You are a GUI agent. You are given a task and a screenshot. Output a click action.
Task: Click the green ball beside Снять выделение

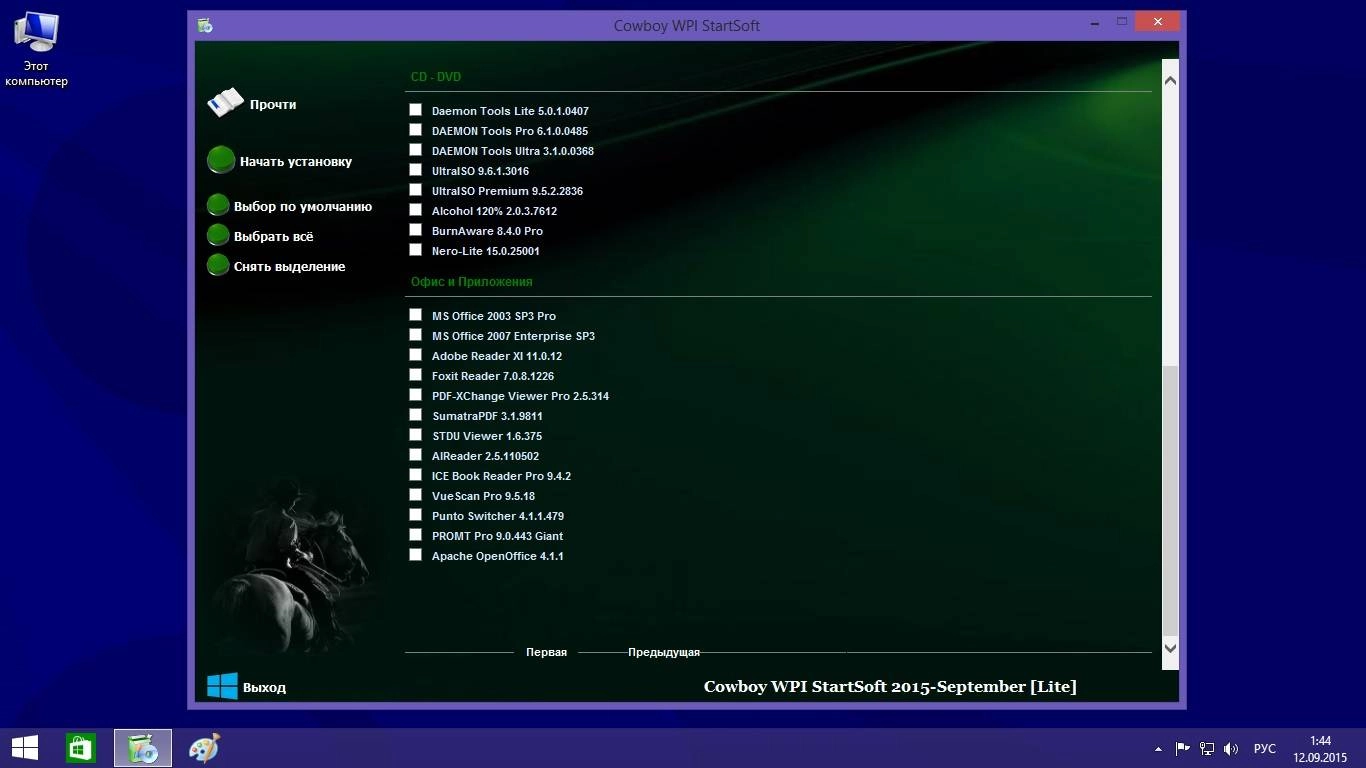tap(218, 265)
